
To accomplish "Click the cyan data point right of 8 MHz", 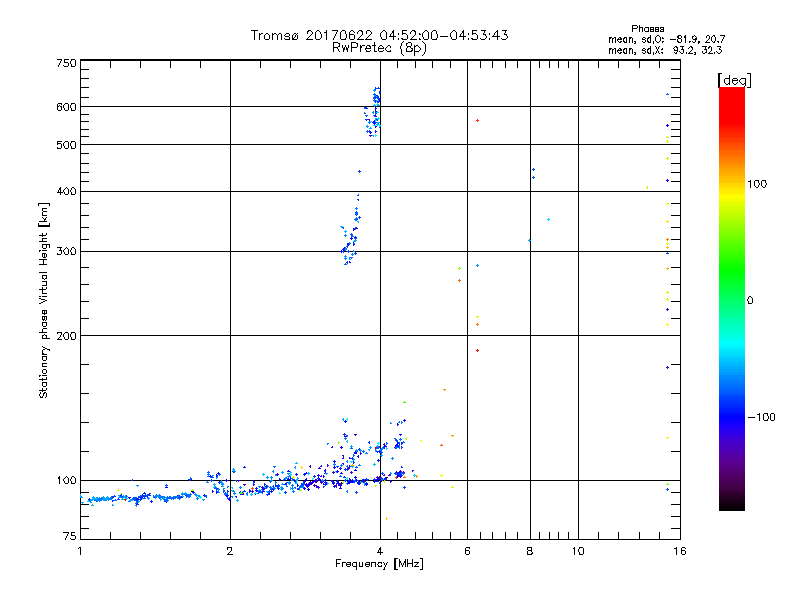I will point(549,219).
